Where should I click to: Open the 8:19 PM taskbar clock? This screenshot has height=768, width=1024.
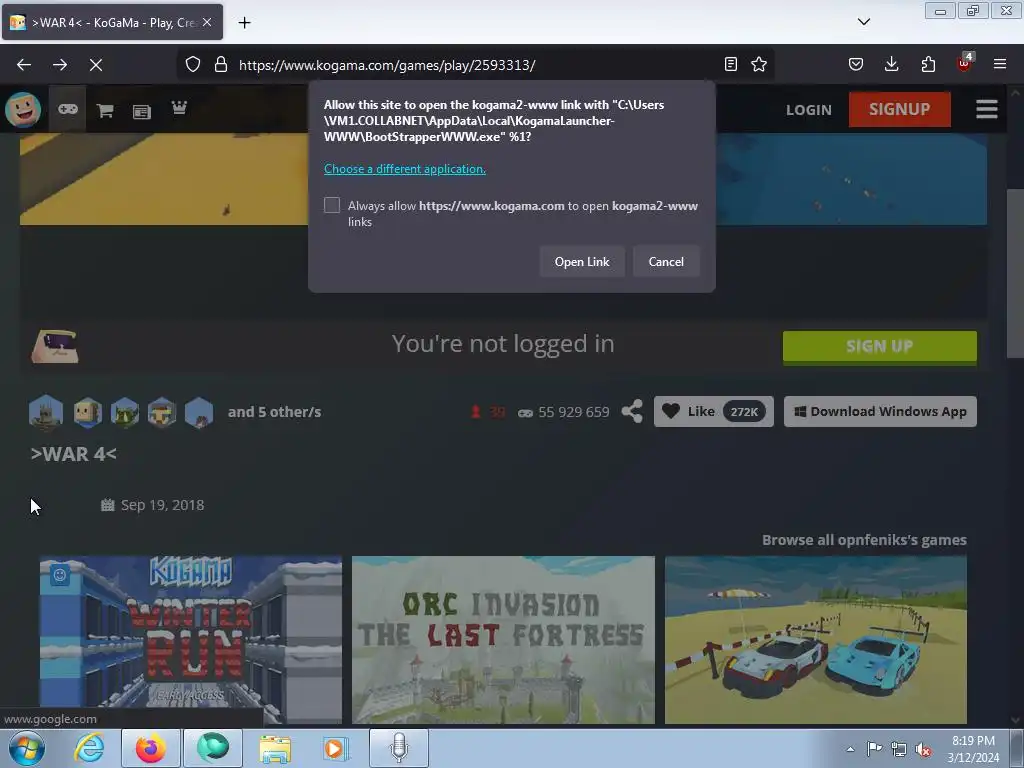point(973,749)
